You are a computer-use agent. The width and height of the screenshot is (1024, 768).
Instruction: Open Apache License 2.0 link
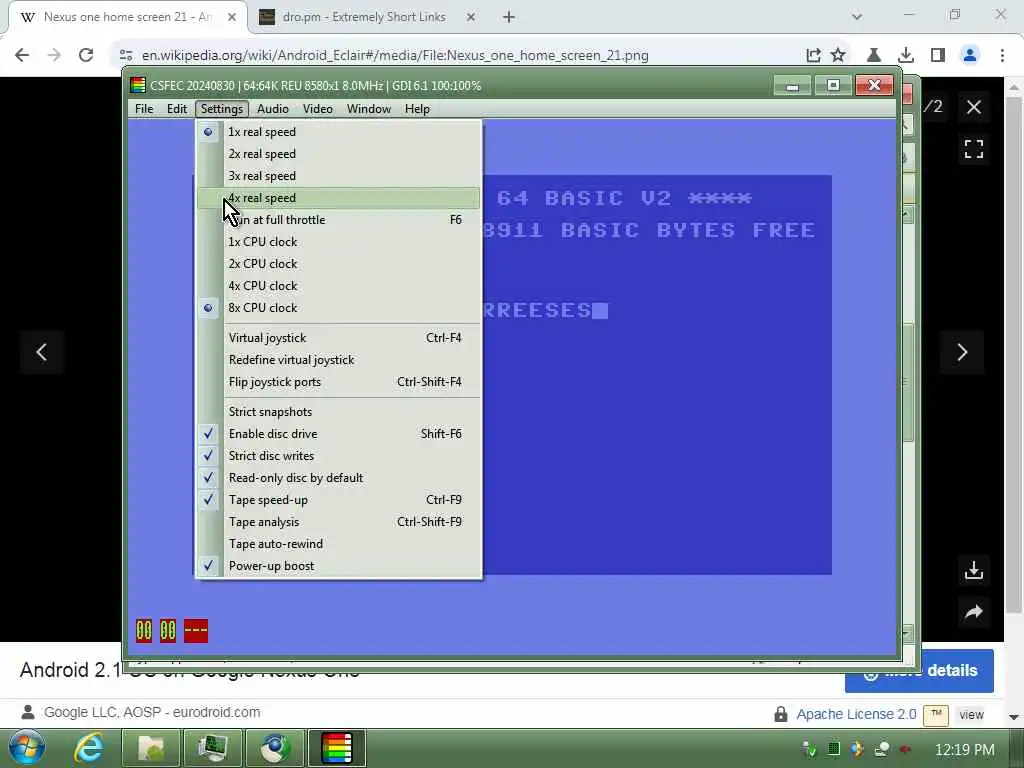coord(856,714)
